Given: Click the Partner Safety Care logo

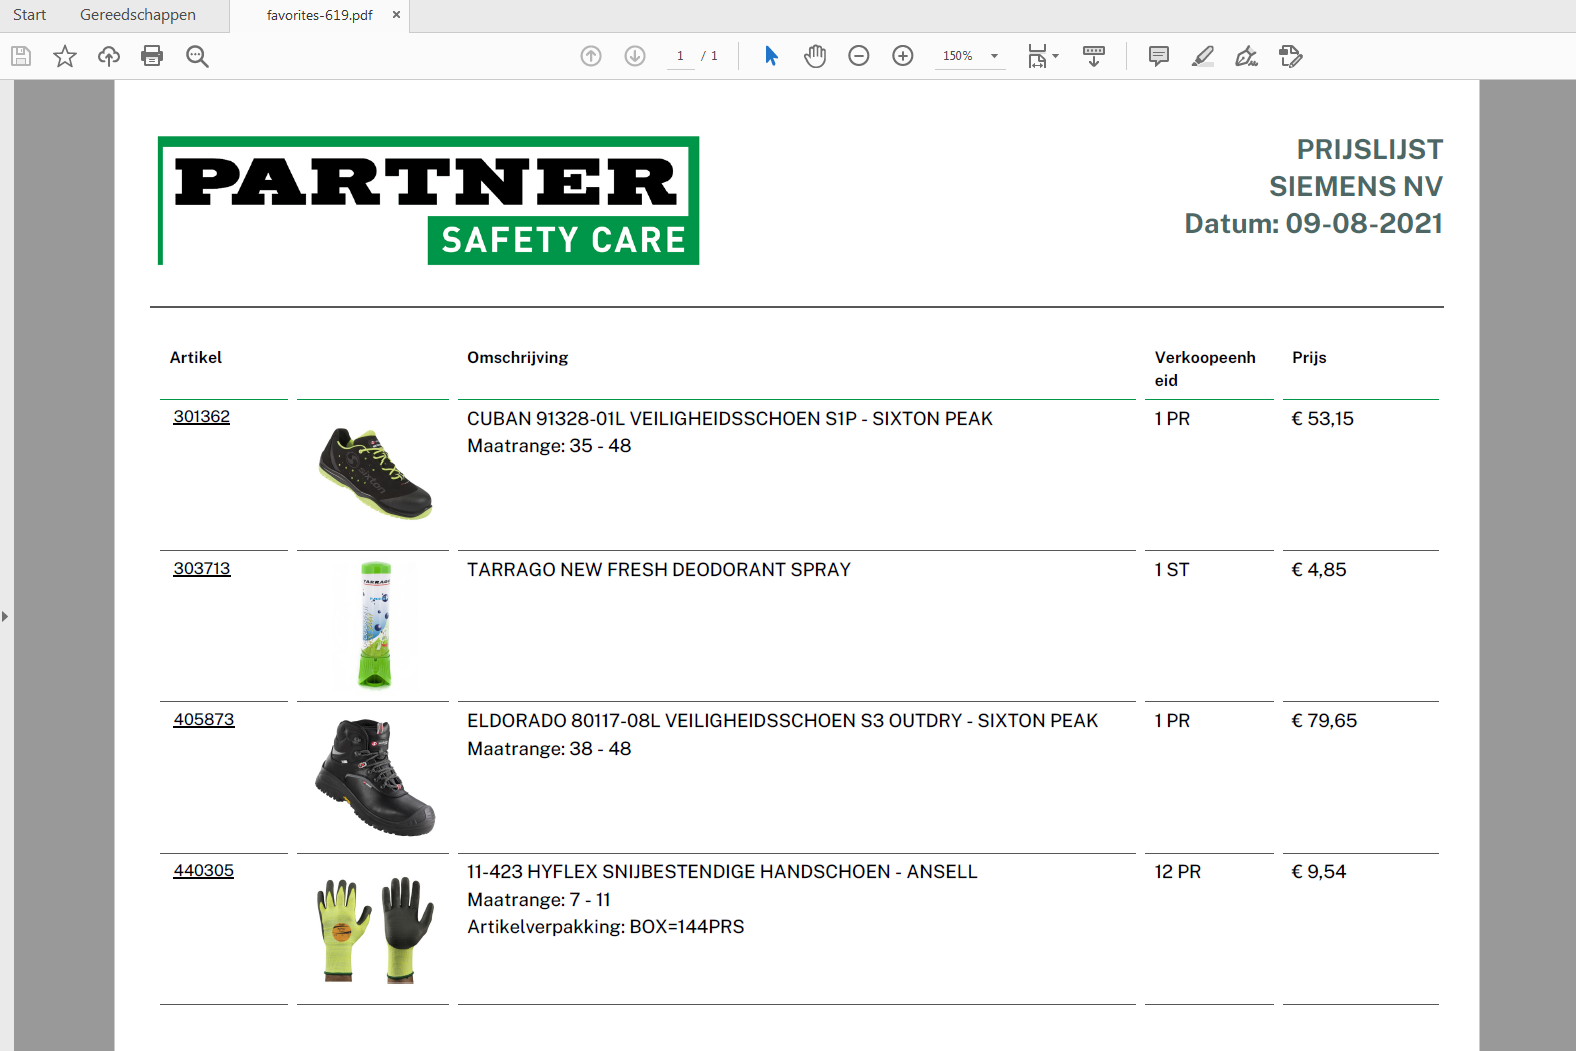Looking at the screenshot, I should (428, 200).
